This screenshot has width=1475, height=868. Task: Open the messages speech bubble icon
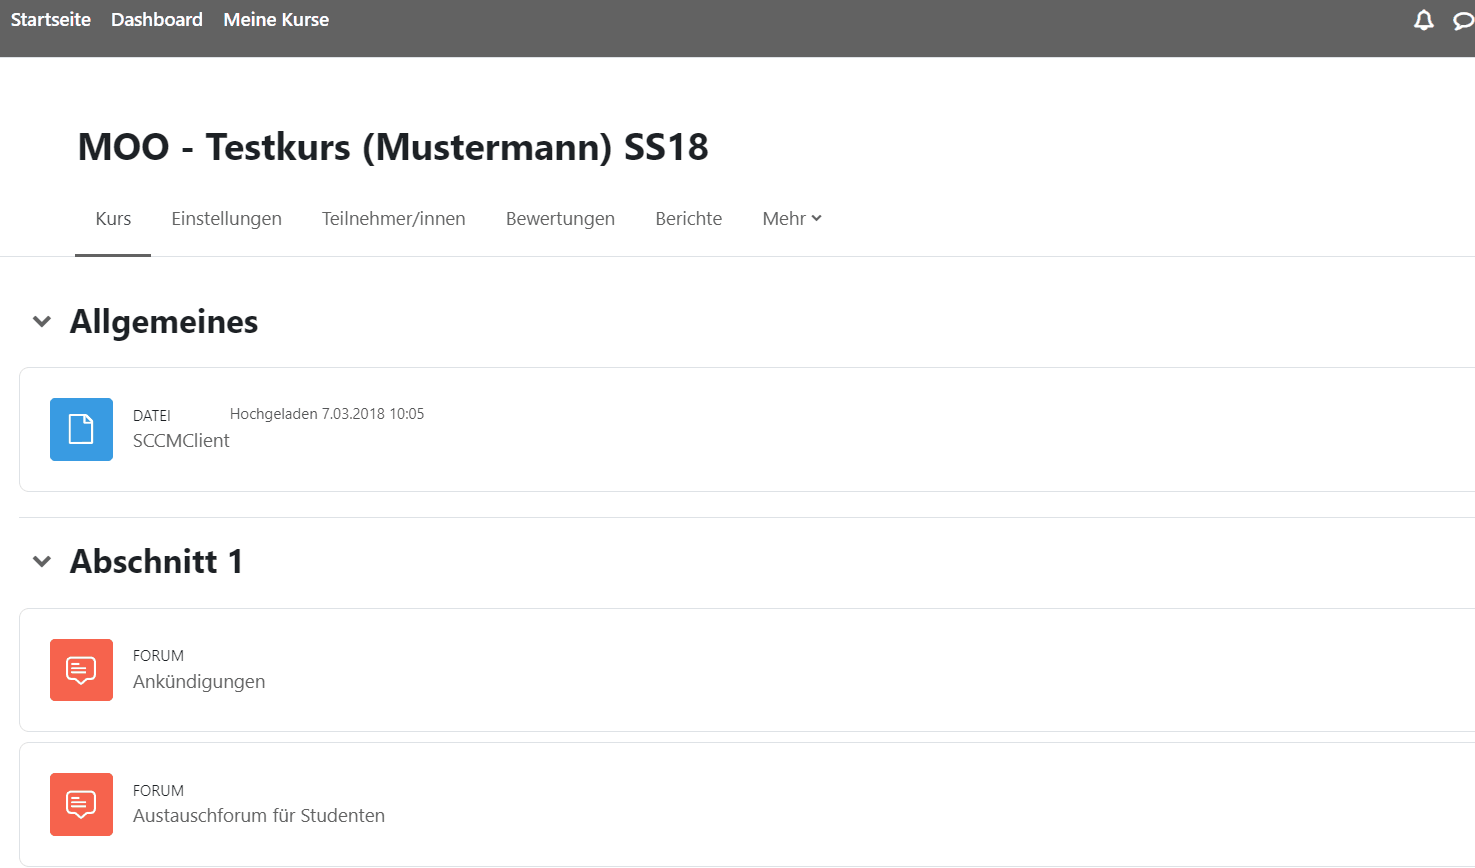[1463, 21]
